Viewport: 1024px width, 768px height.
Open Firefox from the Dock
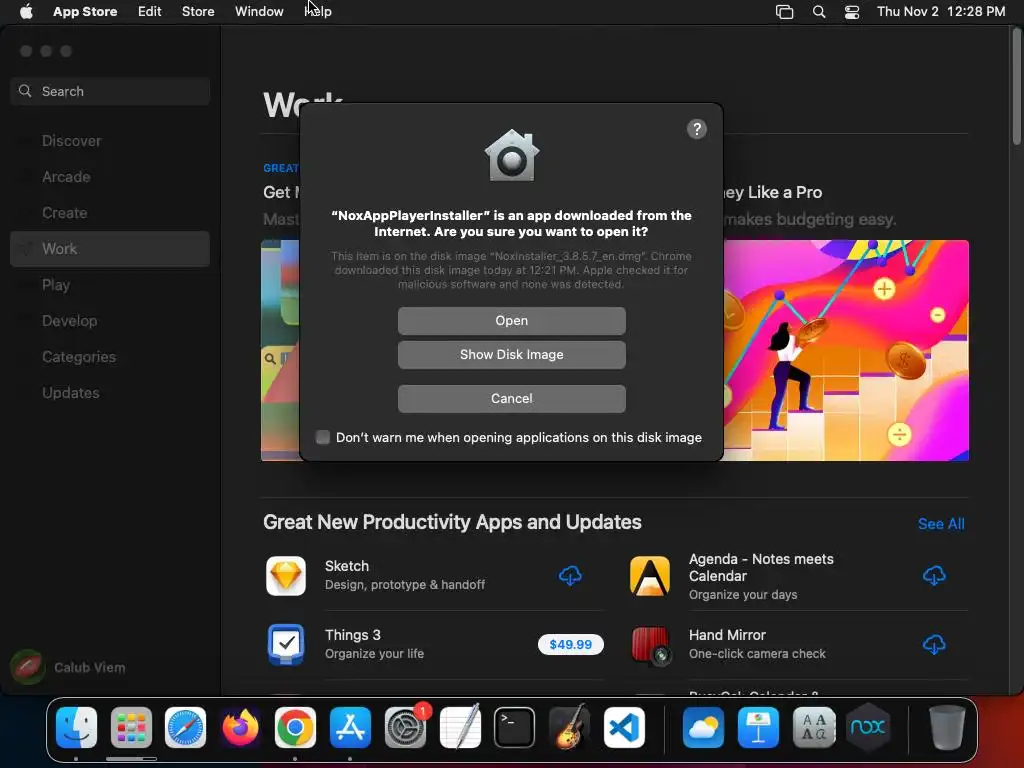click(240, 728)
